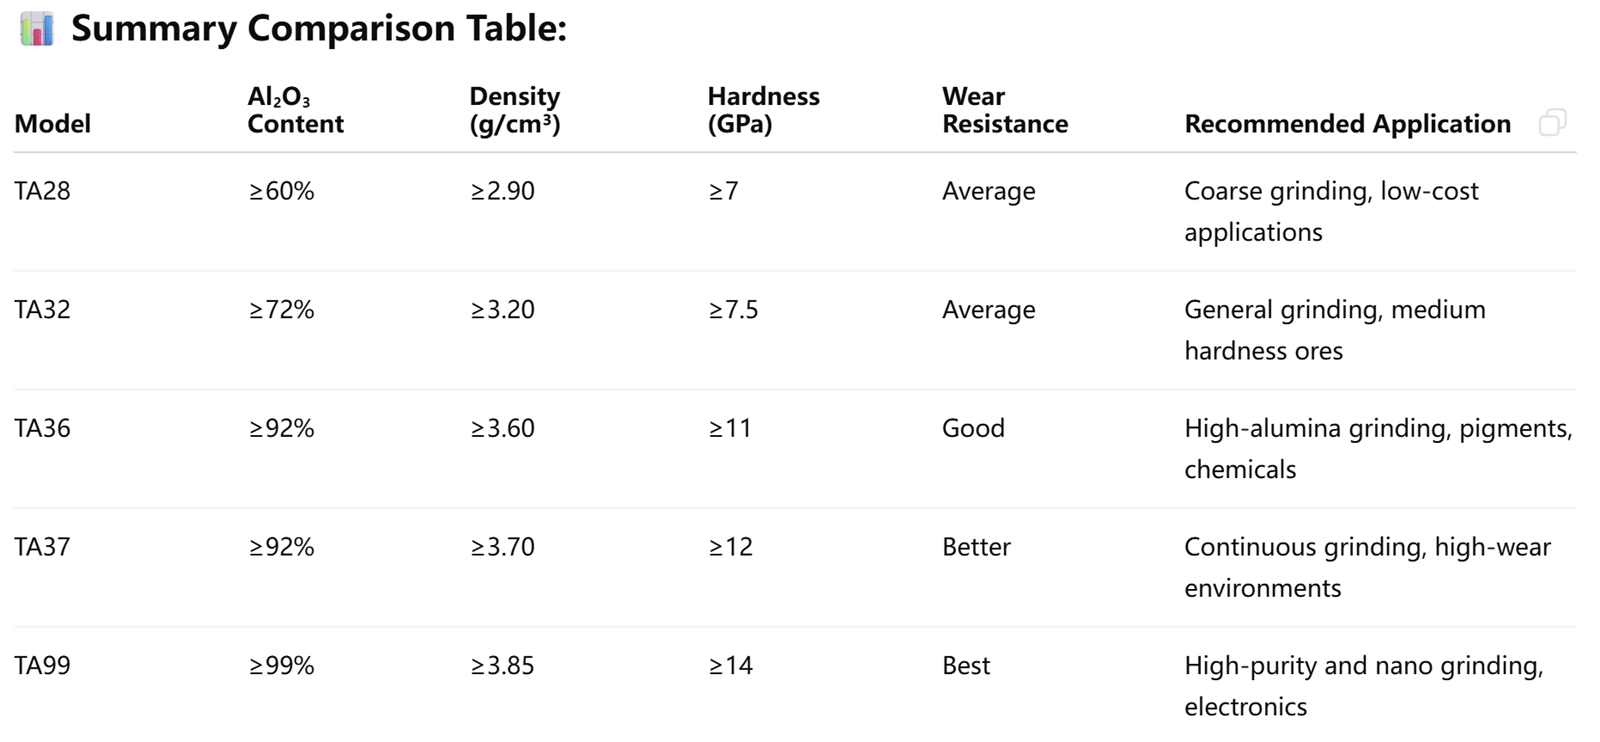Click the Better wear resistance cell
The height and width of the screenshot is (742, 1600).
976,547
